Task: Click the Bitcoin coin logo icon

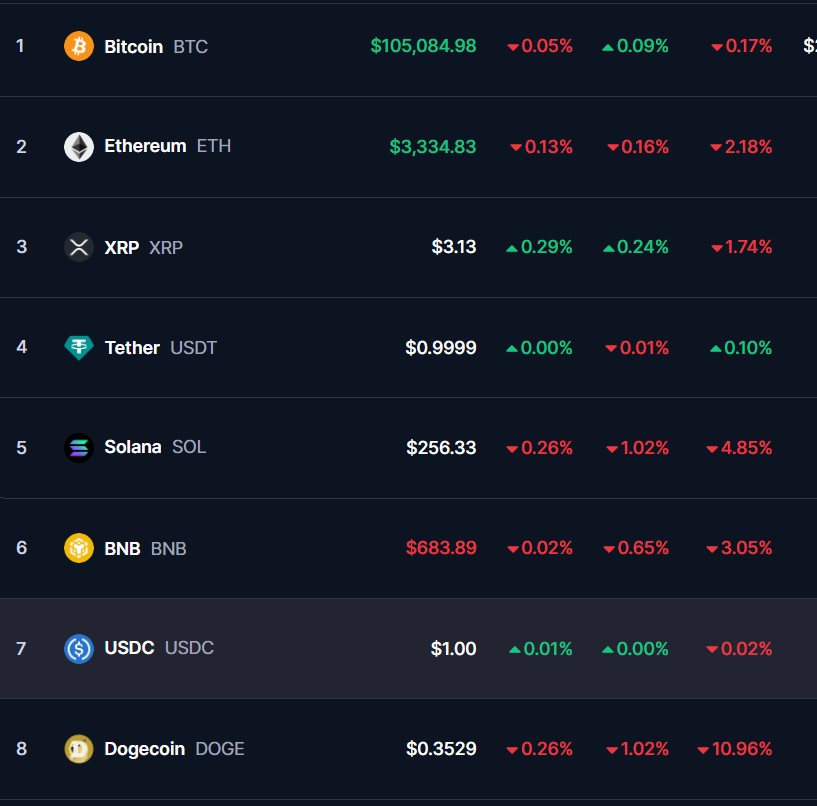Action: point(79,46)
